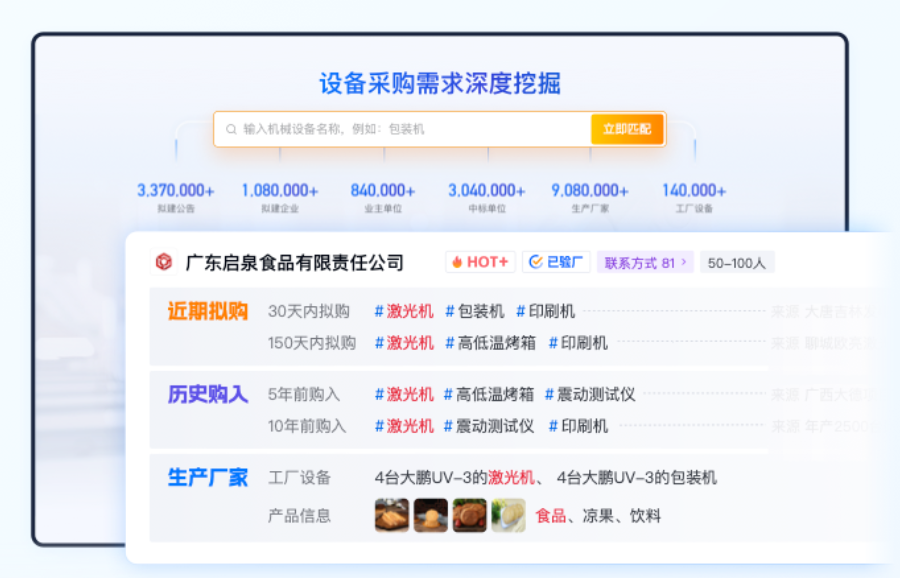Click the 立即匹配 button
Screen dimensions: 900x578
point(627,129)
